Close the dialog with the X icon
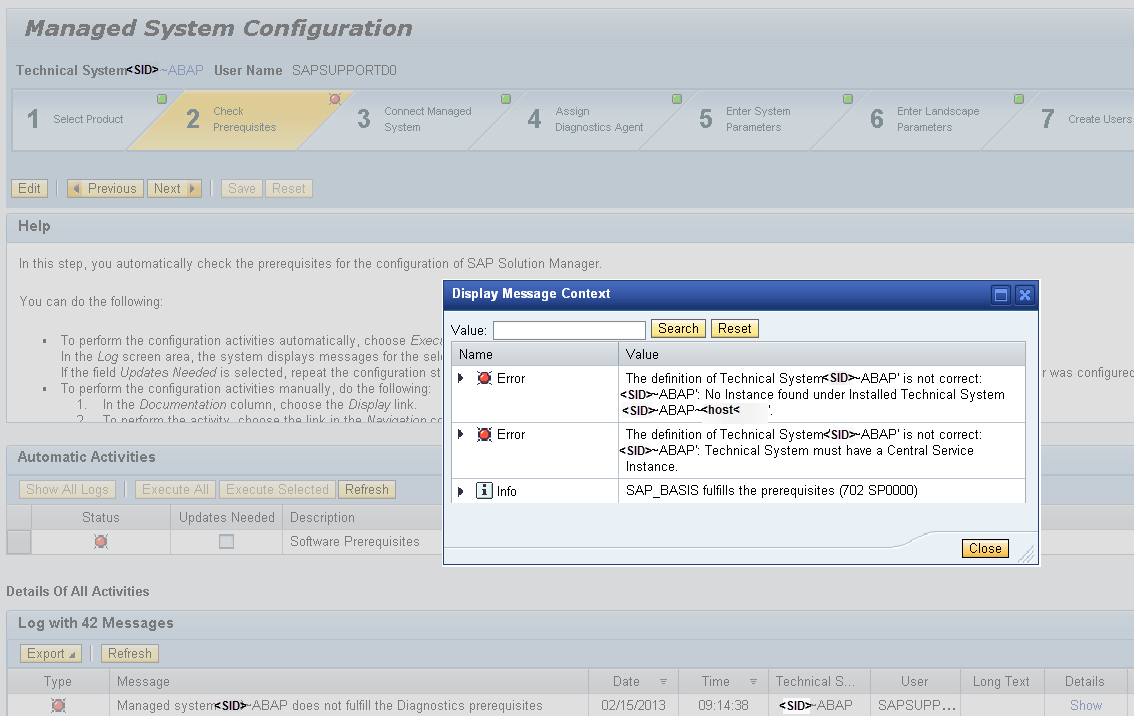Image resolution: width=1134 pixels, height=716 pixels. coord(1024,294)
